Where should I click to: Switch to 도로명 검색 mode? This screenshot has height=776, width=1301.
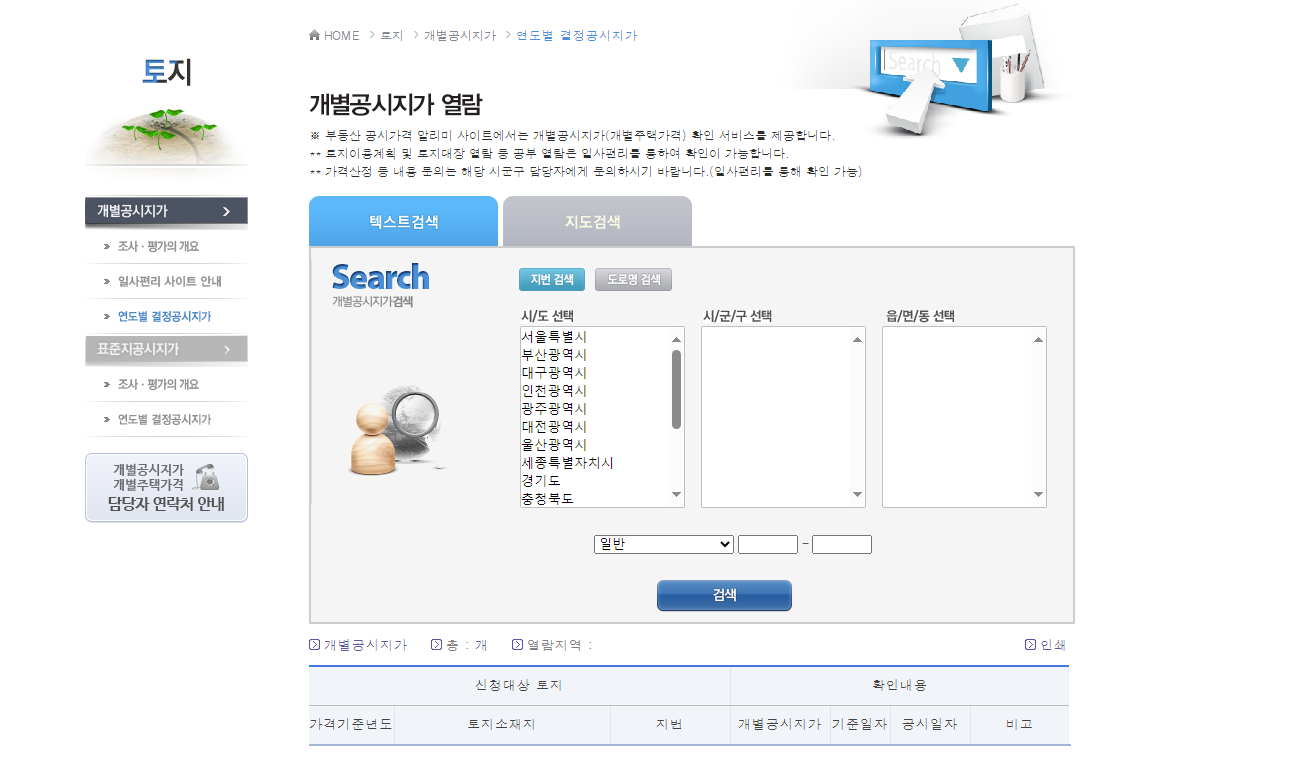[632, 279]
